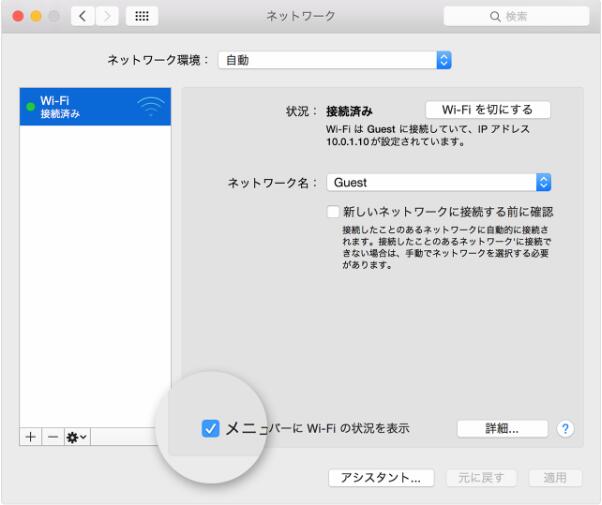The height and width of the screenshot is (505, 602).
Task: Open the 詳細... advanced settings
Action: tap(502, 429)
